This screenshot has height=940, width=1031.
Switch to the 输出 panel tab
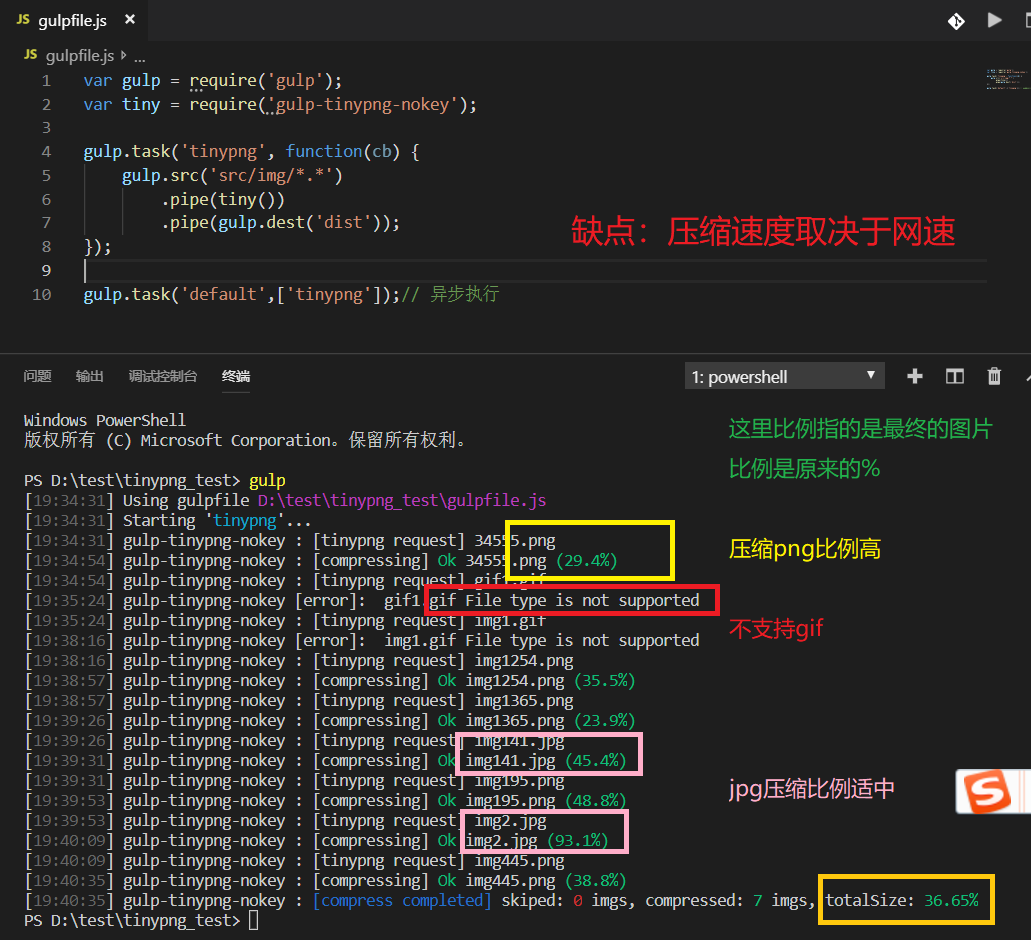(x=89, y=376)
